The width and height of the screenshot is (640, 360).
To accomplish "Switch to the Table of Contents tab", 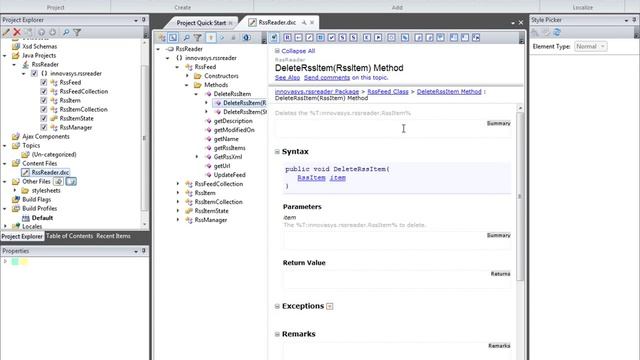I will pyautogui.click(x=69, y=236).
